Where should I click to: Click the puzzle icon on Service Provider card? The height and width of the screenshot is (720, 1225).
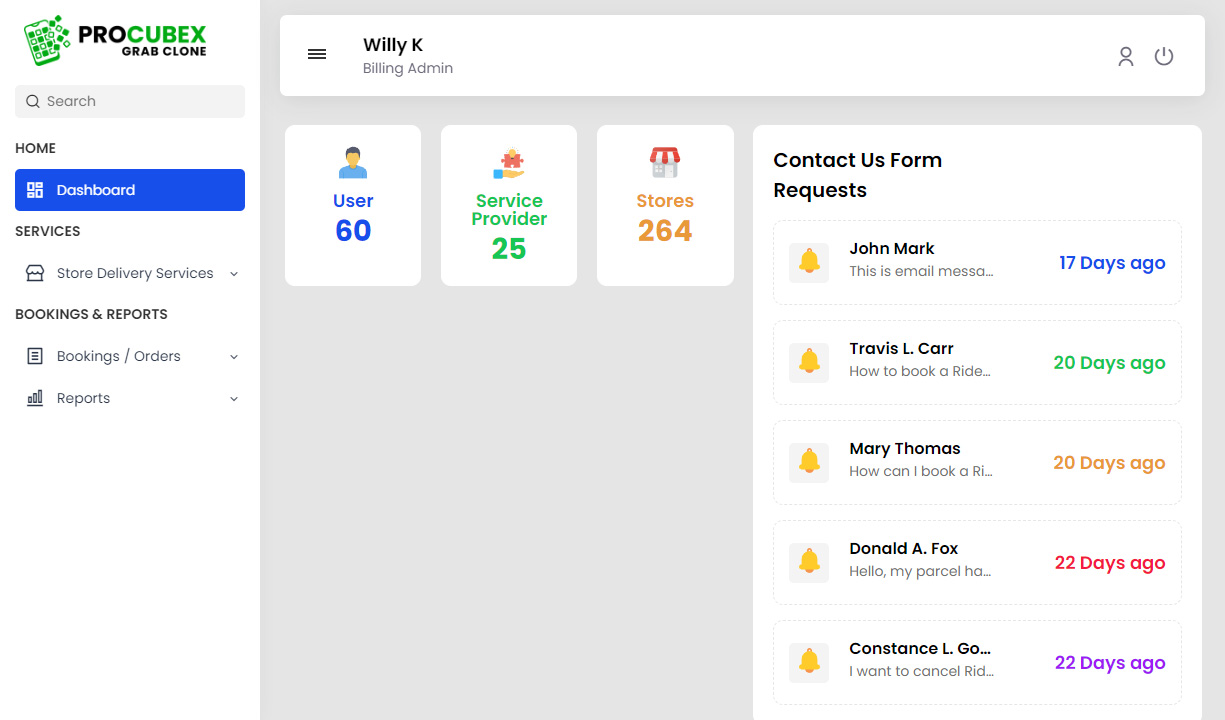509,163
